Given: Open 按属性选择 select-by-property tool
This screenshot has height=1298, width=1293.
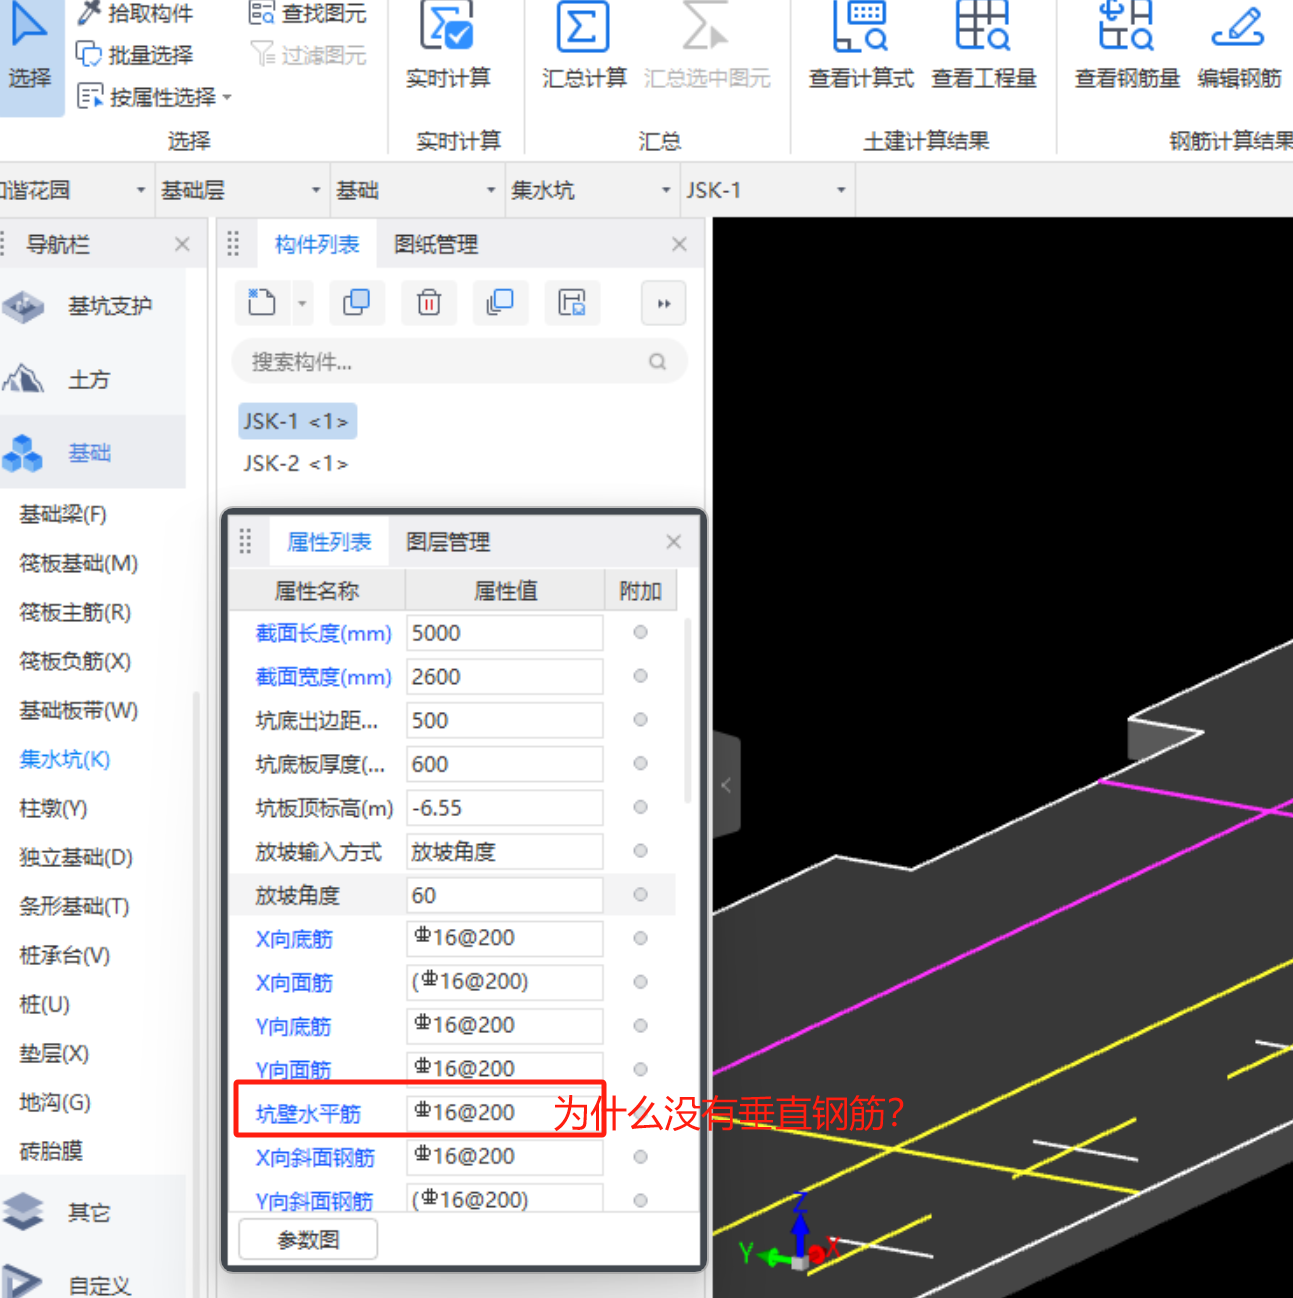Looking at the screenshot, I should (x=147, y=97).
